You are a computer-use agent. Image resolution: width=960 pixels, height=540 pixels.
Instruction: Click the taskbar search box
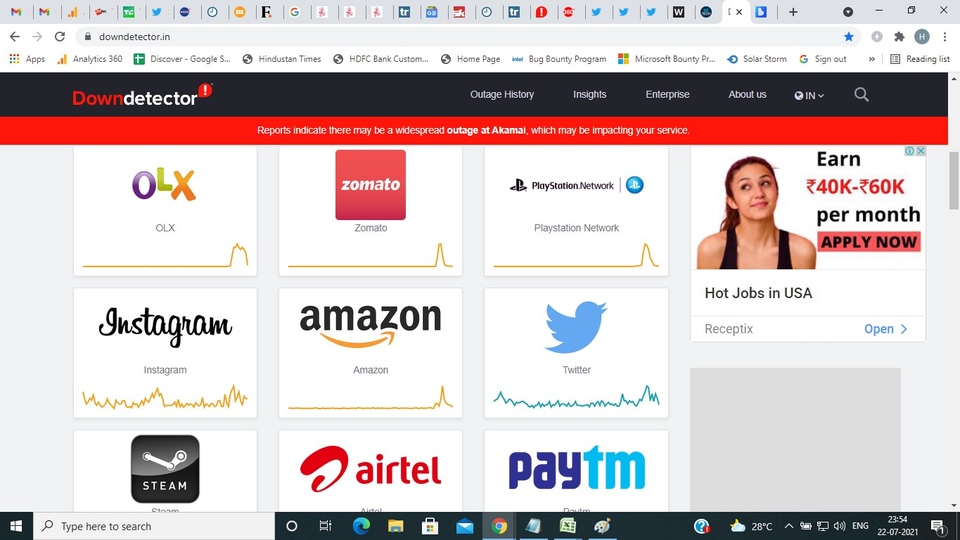[x=154, y=526]
